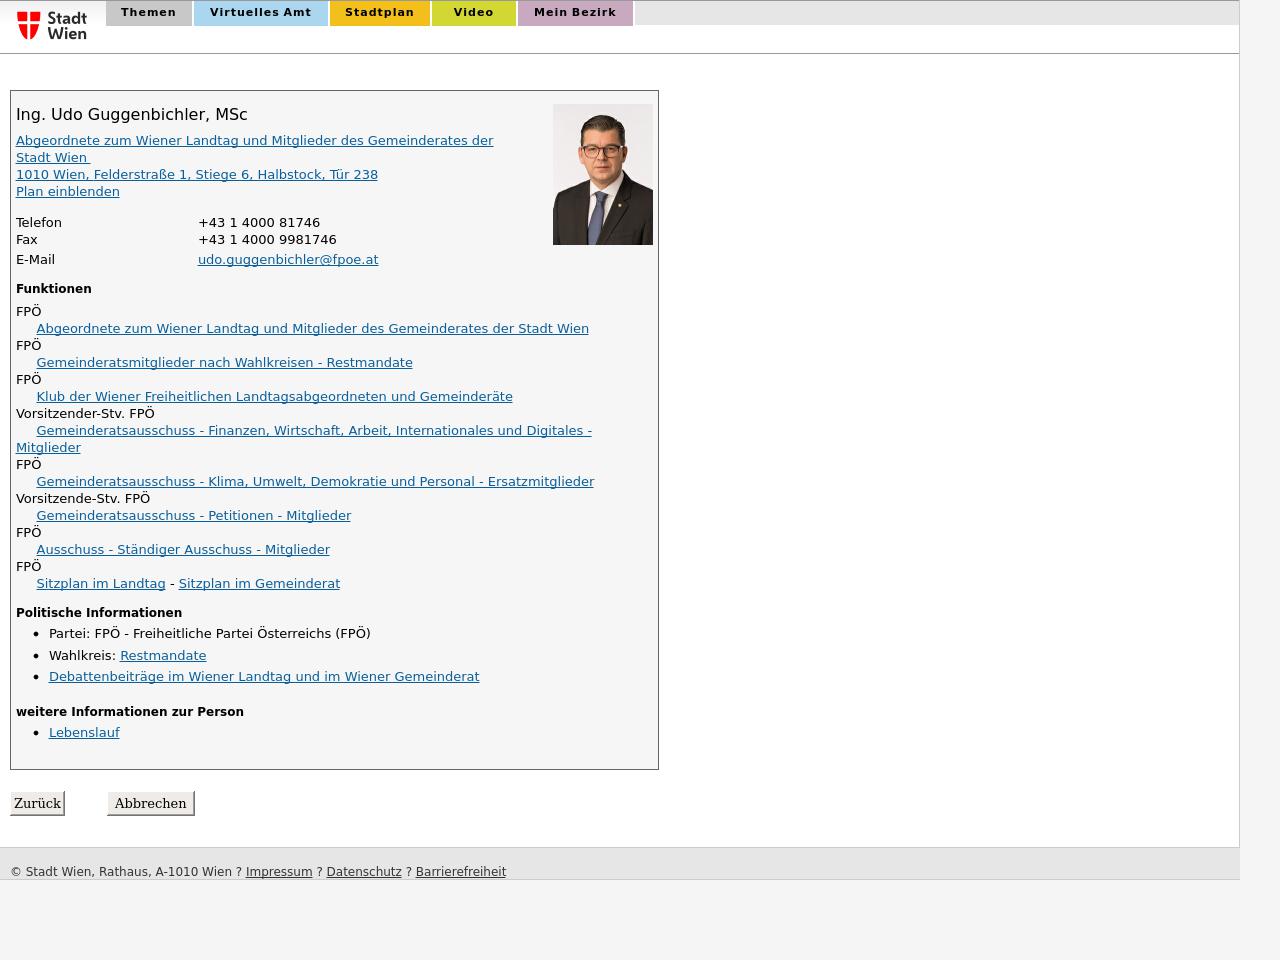Select the Video tab
The height and width of the screenshot is (960, 1280).
[x=473, y=13]
